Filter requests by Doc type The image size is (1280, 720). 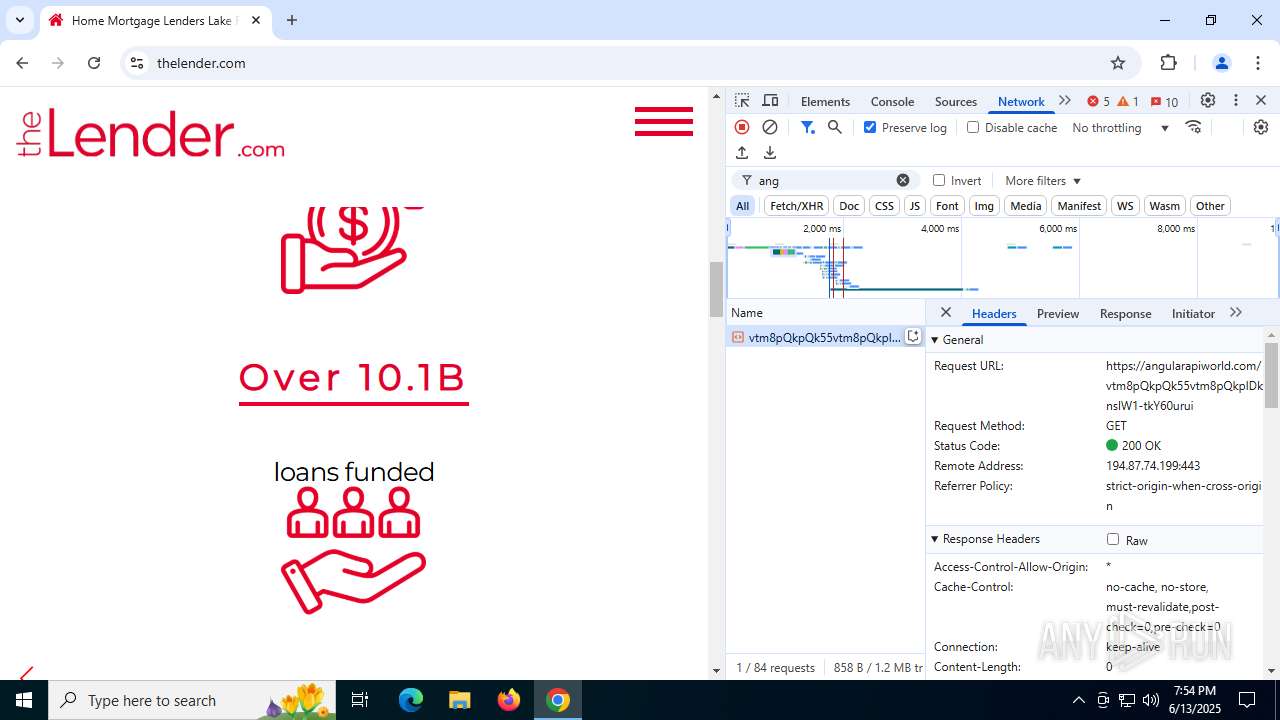coord(849,206)
